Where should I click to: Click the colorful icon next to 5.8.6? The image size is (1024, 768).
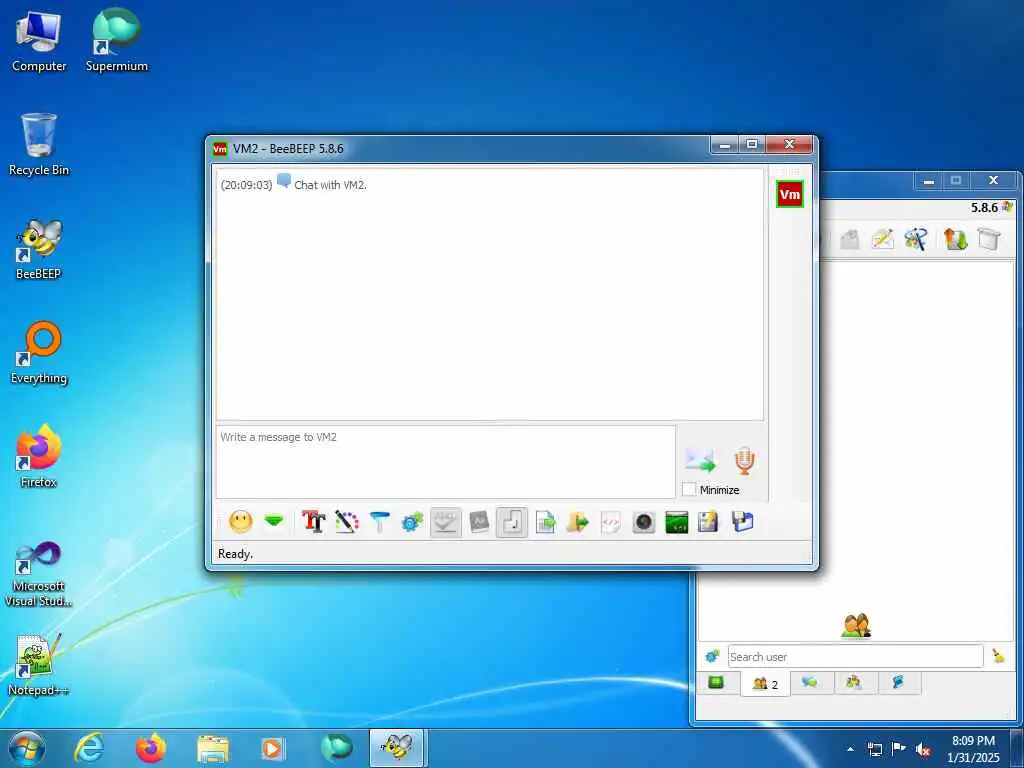pyautogui.click(x=1008, y=207)
